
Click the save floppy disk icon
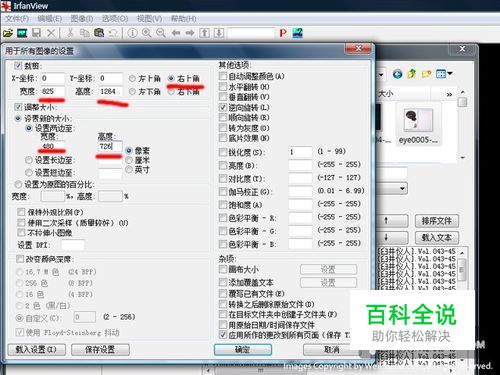(x=37, y=33)
